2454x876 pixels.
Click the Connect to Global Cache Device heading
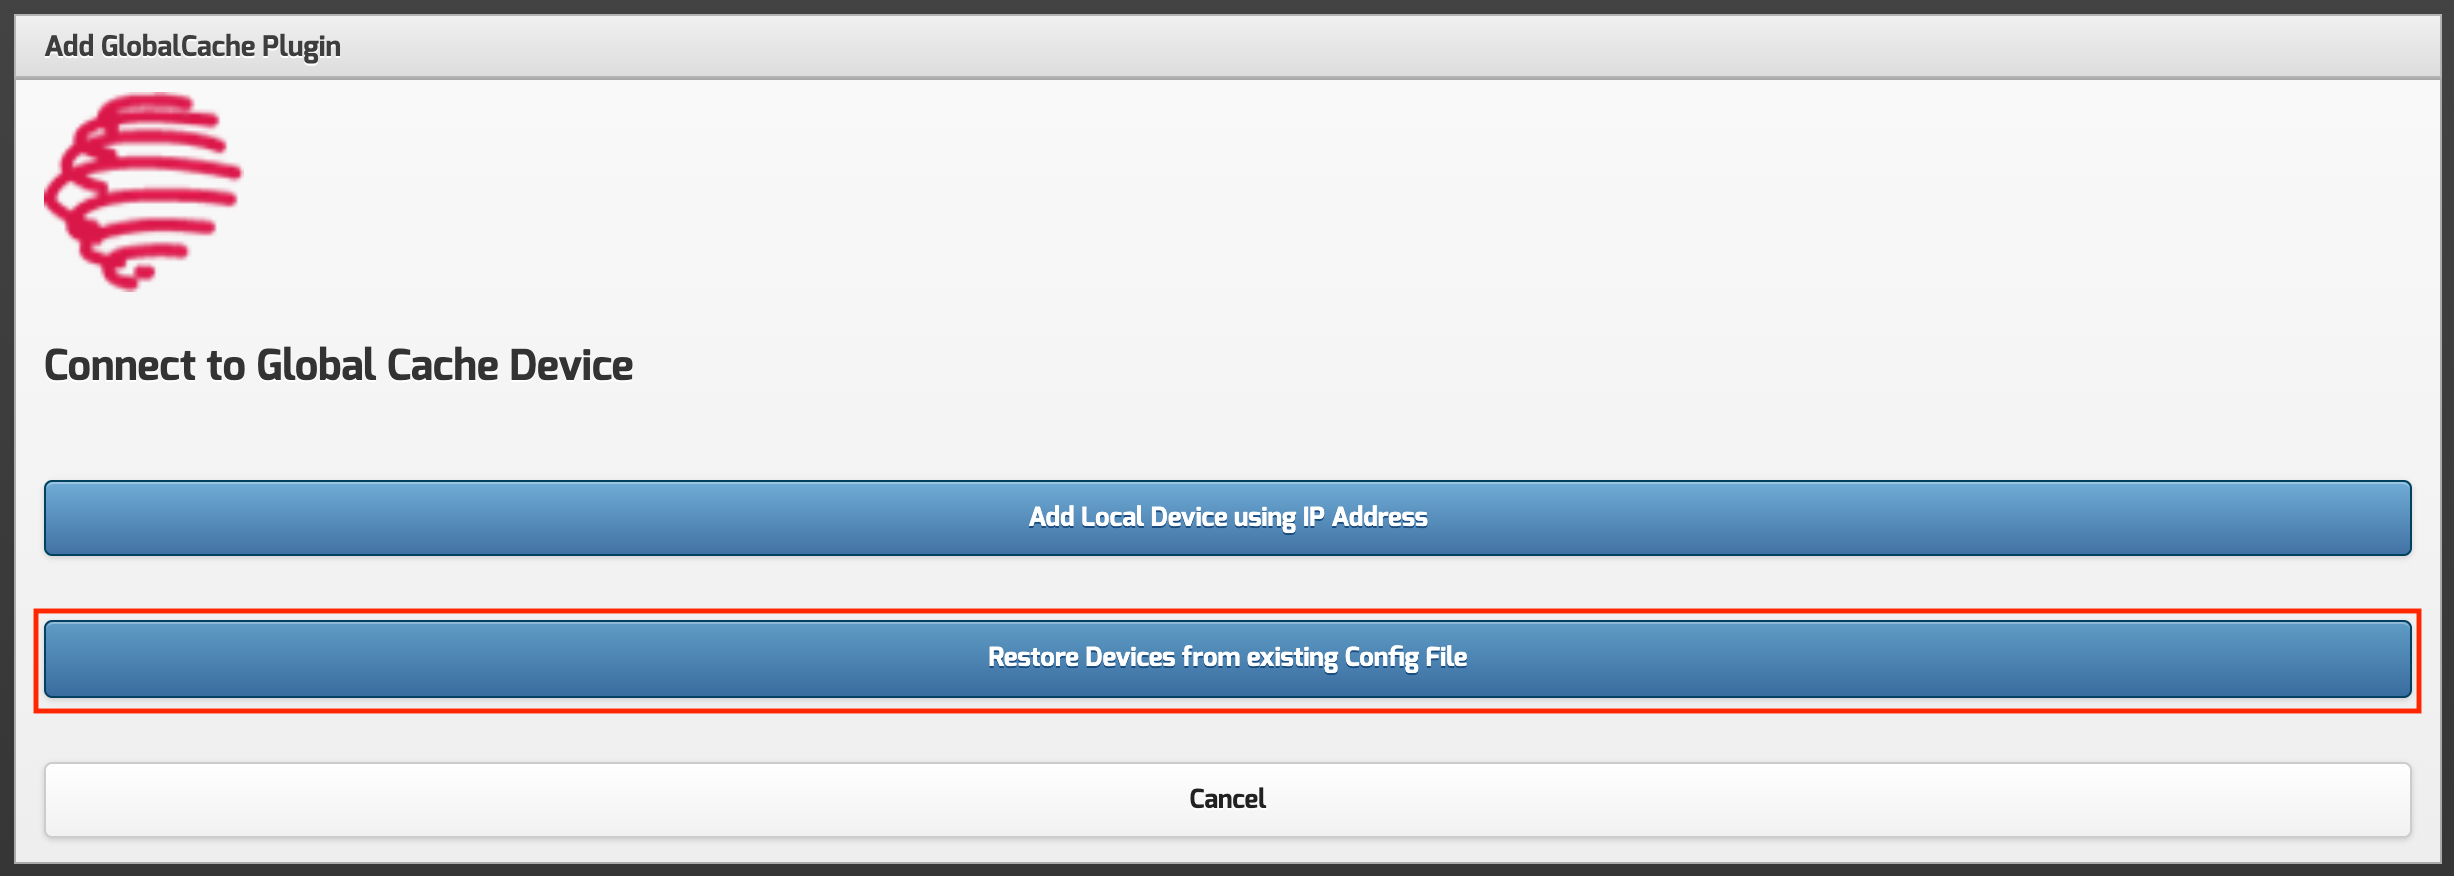coord(338,365)
